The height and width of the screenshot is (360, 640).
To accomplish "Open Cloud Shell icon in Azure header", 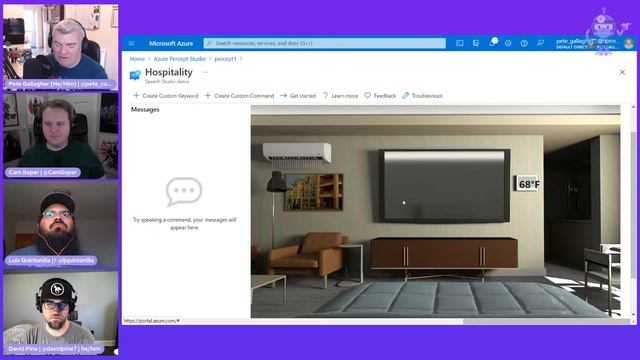I will point(460,43).
